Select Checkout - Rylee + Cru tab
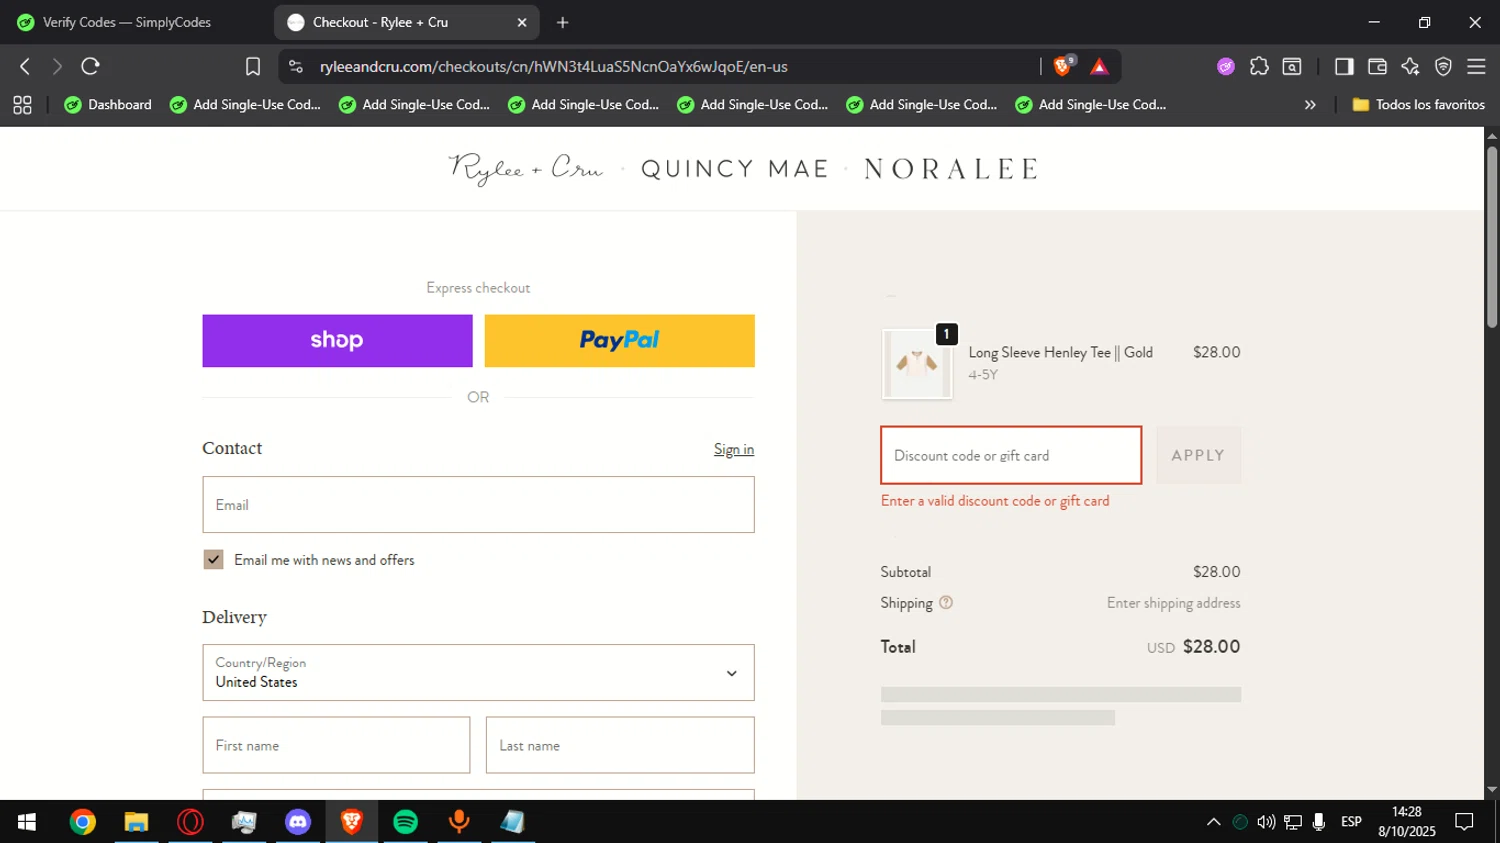The width and height of the screenshot is (1500, 843). click(x=405, y=22)
